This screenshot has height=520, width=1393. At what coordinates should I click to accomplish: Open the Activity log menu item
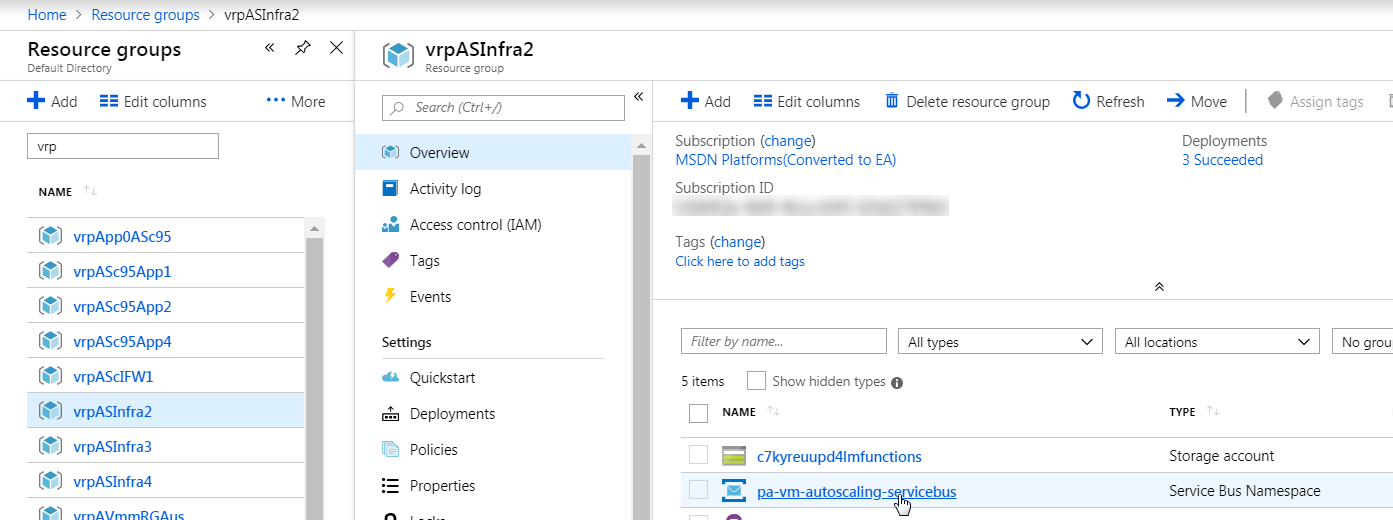tap(445, 189)
